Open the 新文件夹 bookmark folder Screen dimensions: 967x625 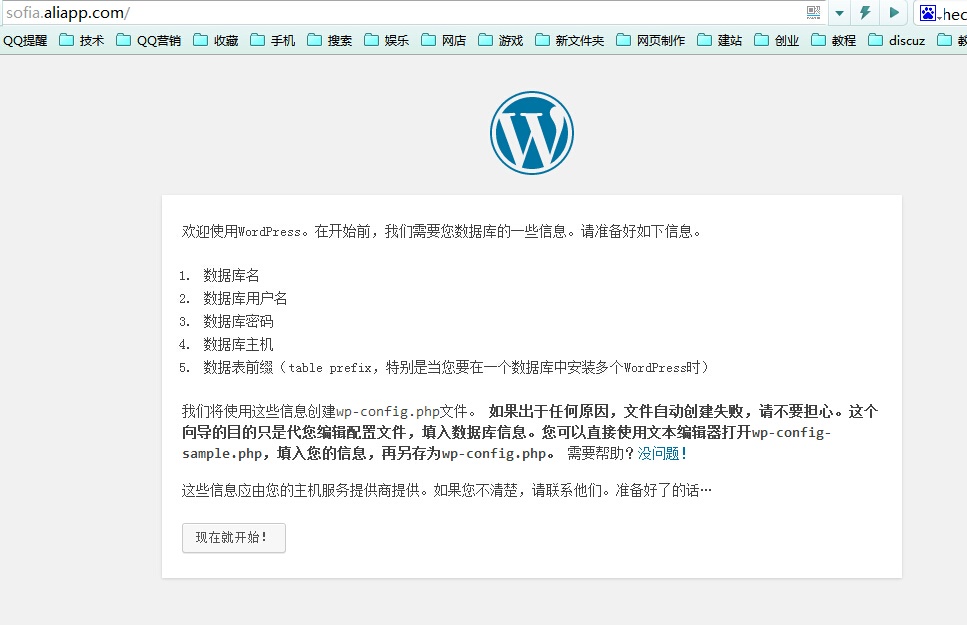[569, 41]
